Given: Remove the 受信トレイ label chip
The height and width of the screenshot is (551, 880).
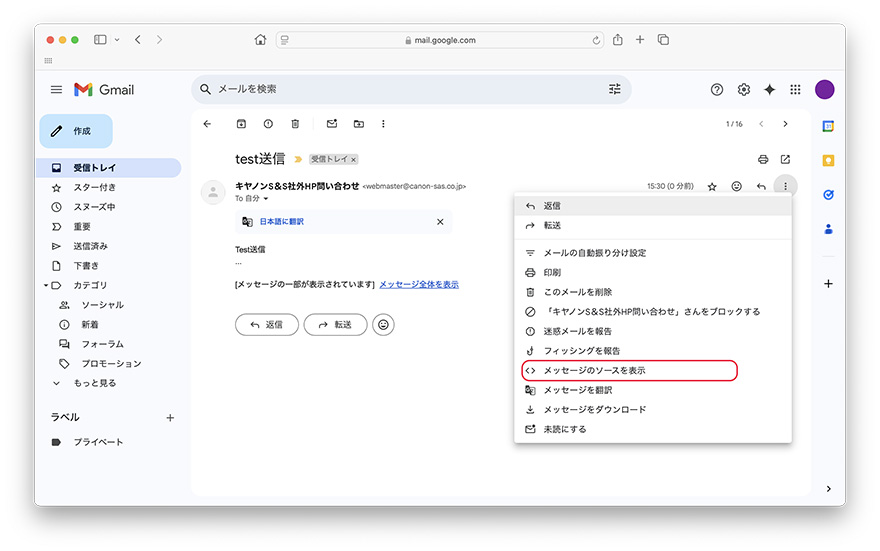Looking at the screenshot, I should coord(354,160).
